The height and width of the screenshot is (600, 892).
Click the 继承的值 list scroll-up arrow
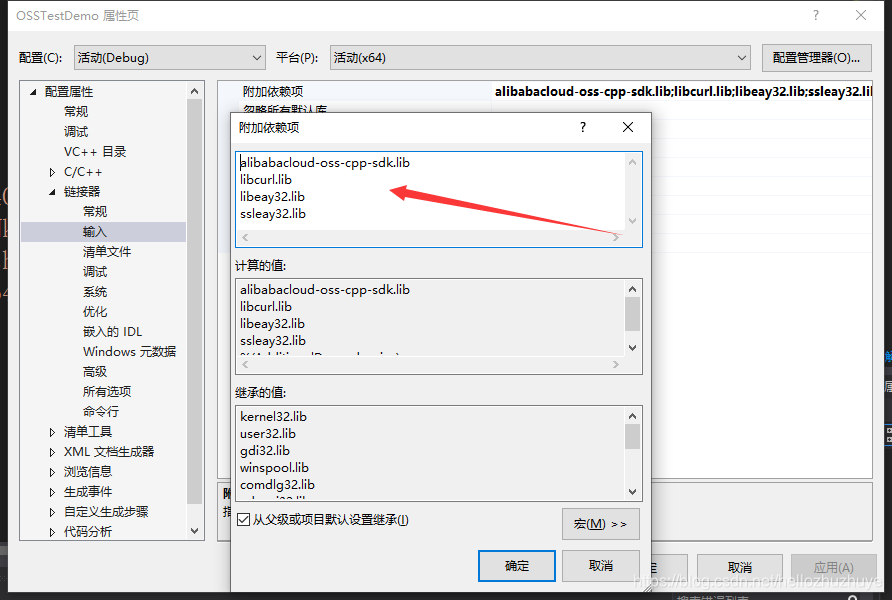pos(632,416)
